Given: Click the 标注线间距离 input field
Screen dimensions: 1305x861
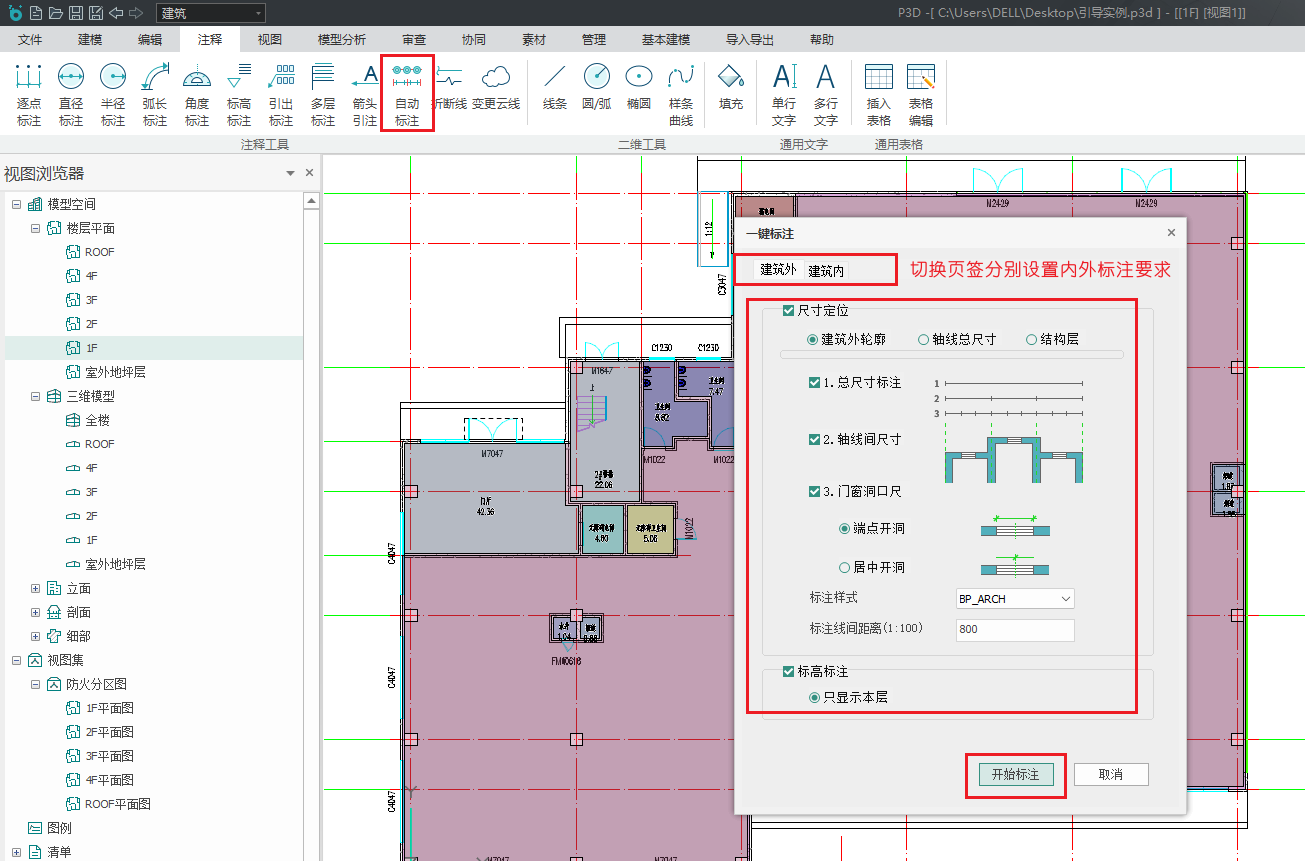Looking at the screenshot, I should 1014,630.
